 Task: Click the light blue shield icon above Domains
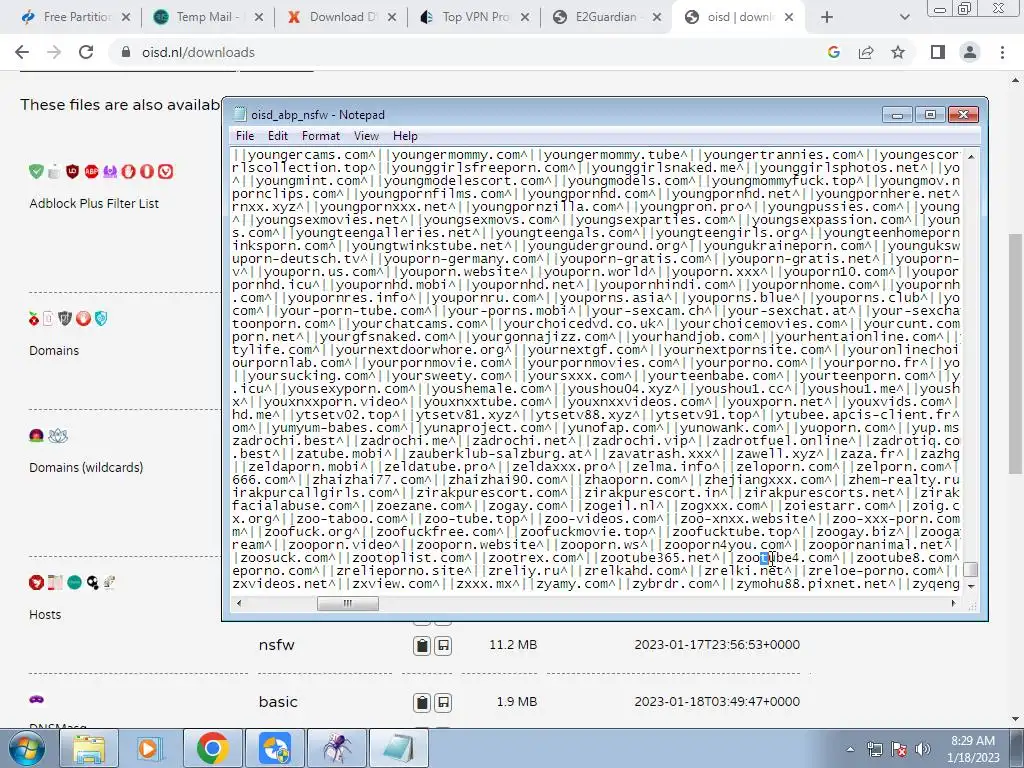pos(101,319)
